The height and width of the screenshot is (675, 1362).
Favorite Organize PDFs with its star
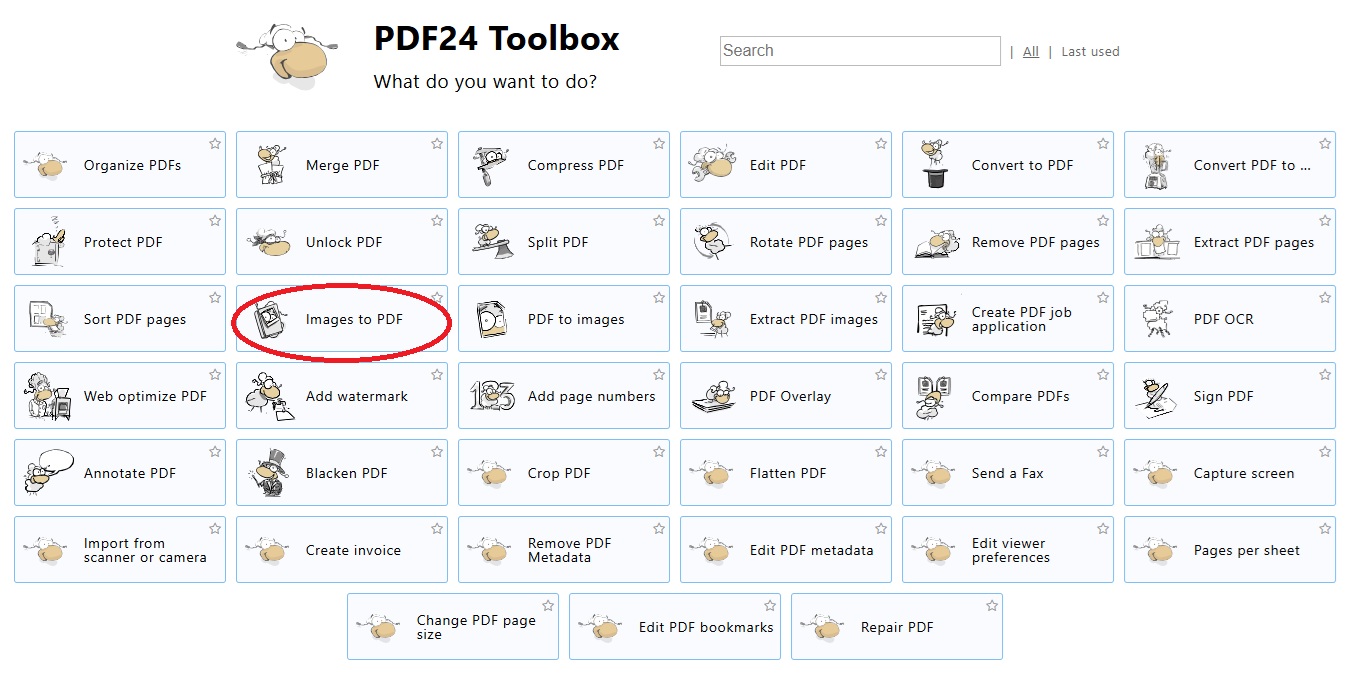pyautogui.click(x=215, y=144)
